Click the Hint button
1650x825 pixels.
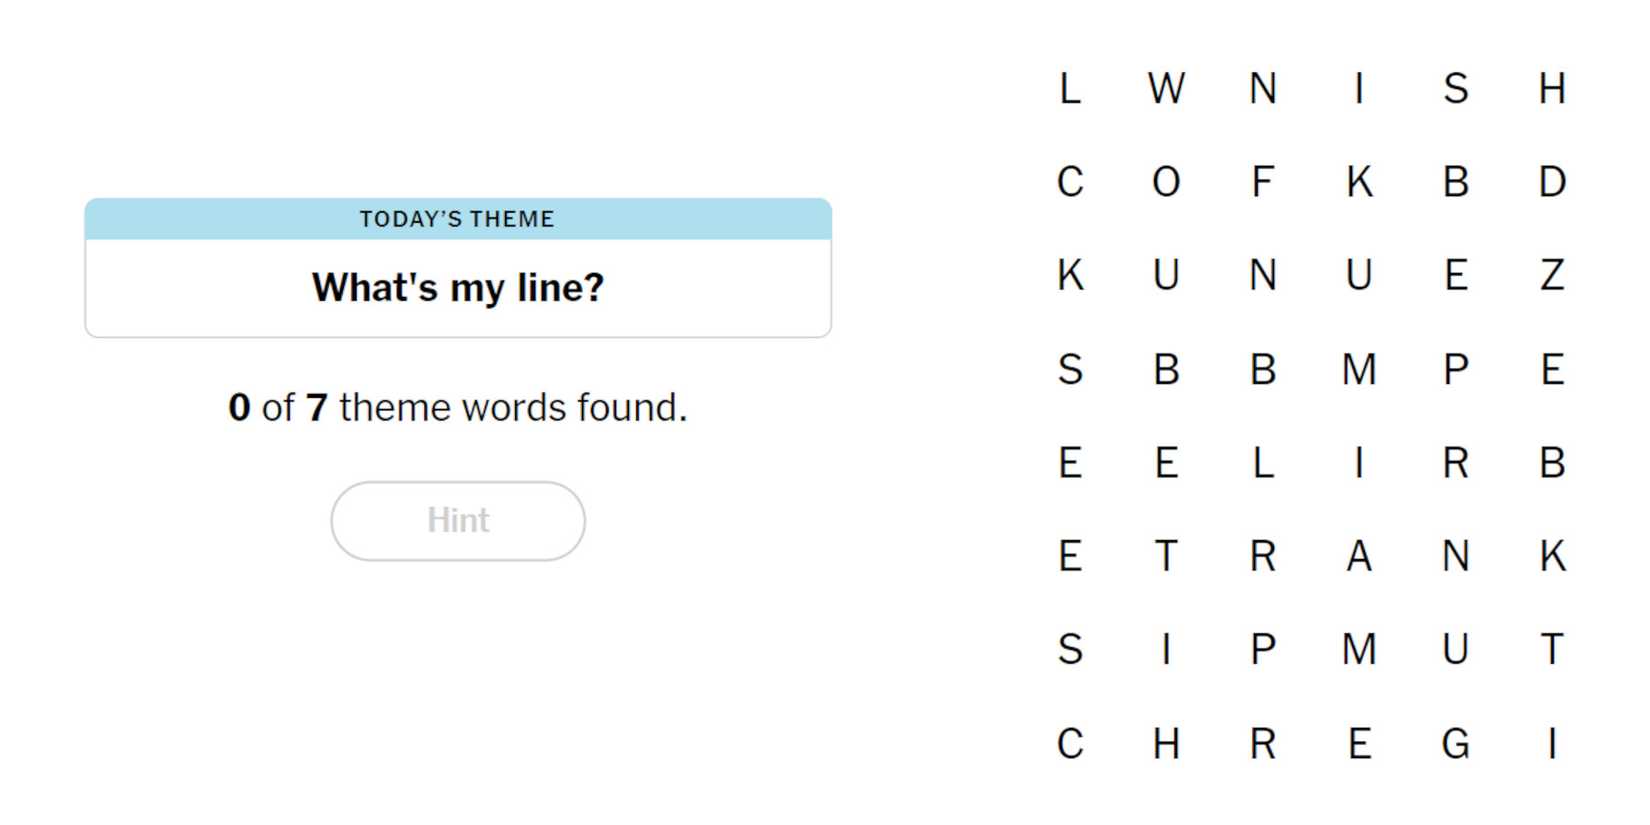pos(458,521)
